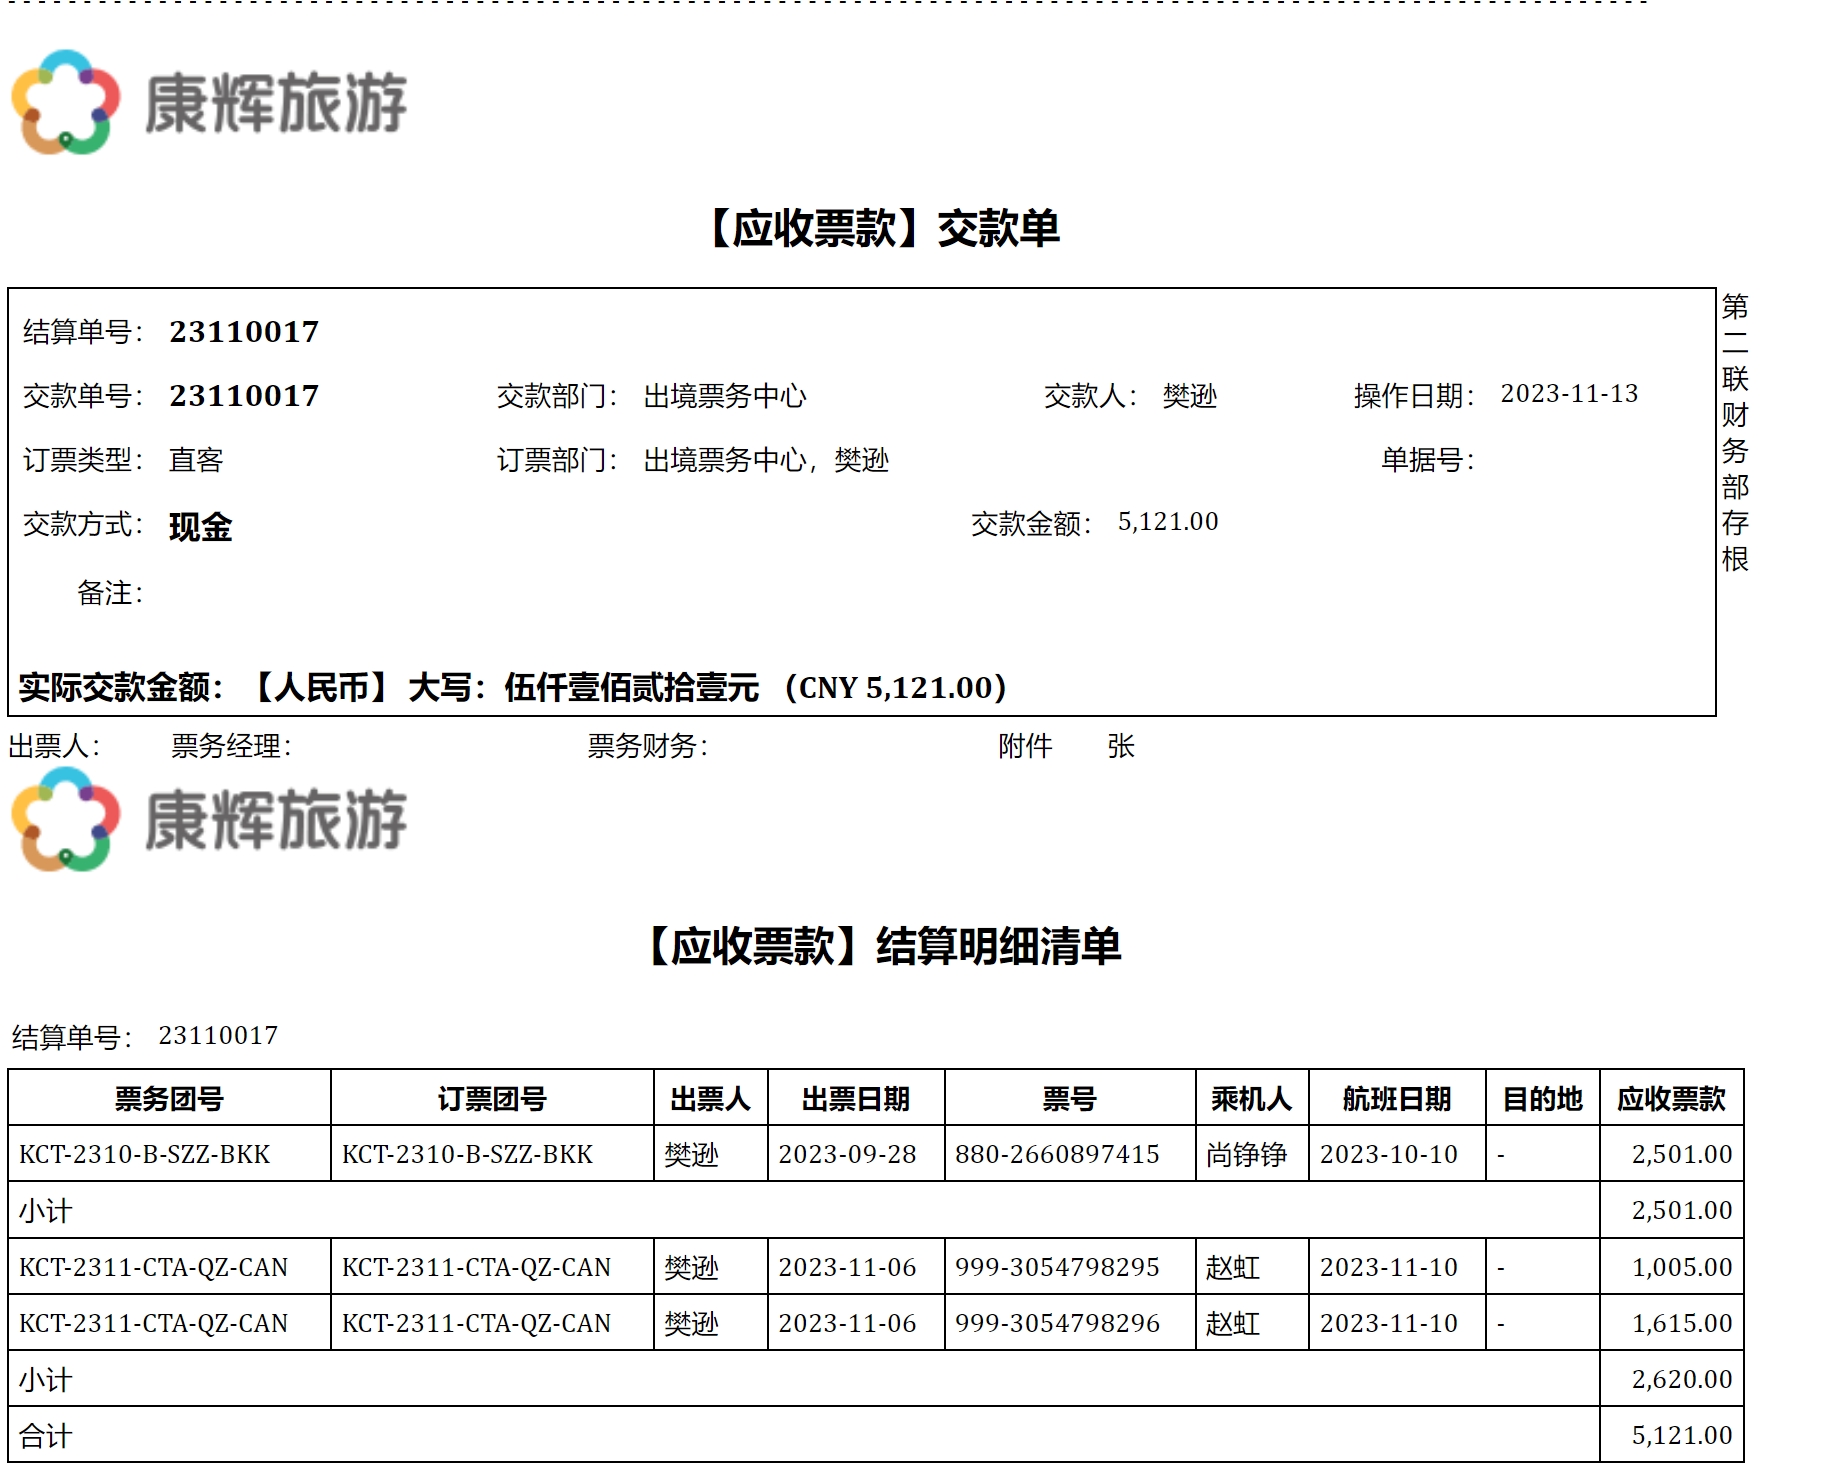Select the 操作日期 value 2023-11-13
The height and width of the screenshot is (1480, 1824).
pyautogui.click(x=1568, y=394)
